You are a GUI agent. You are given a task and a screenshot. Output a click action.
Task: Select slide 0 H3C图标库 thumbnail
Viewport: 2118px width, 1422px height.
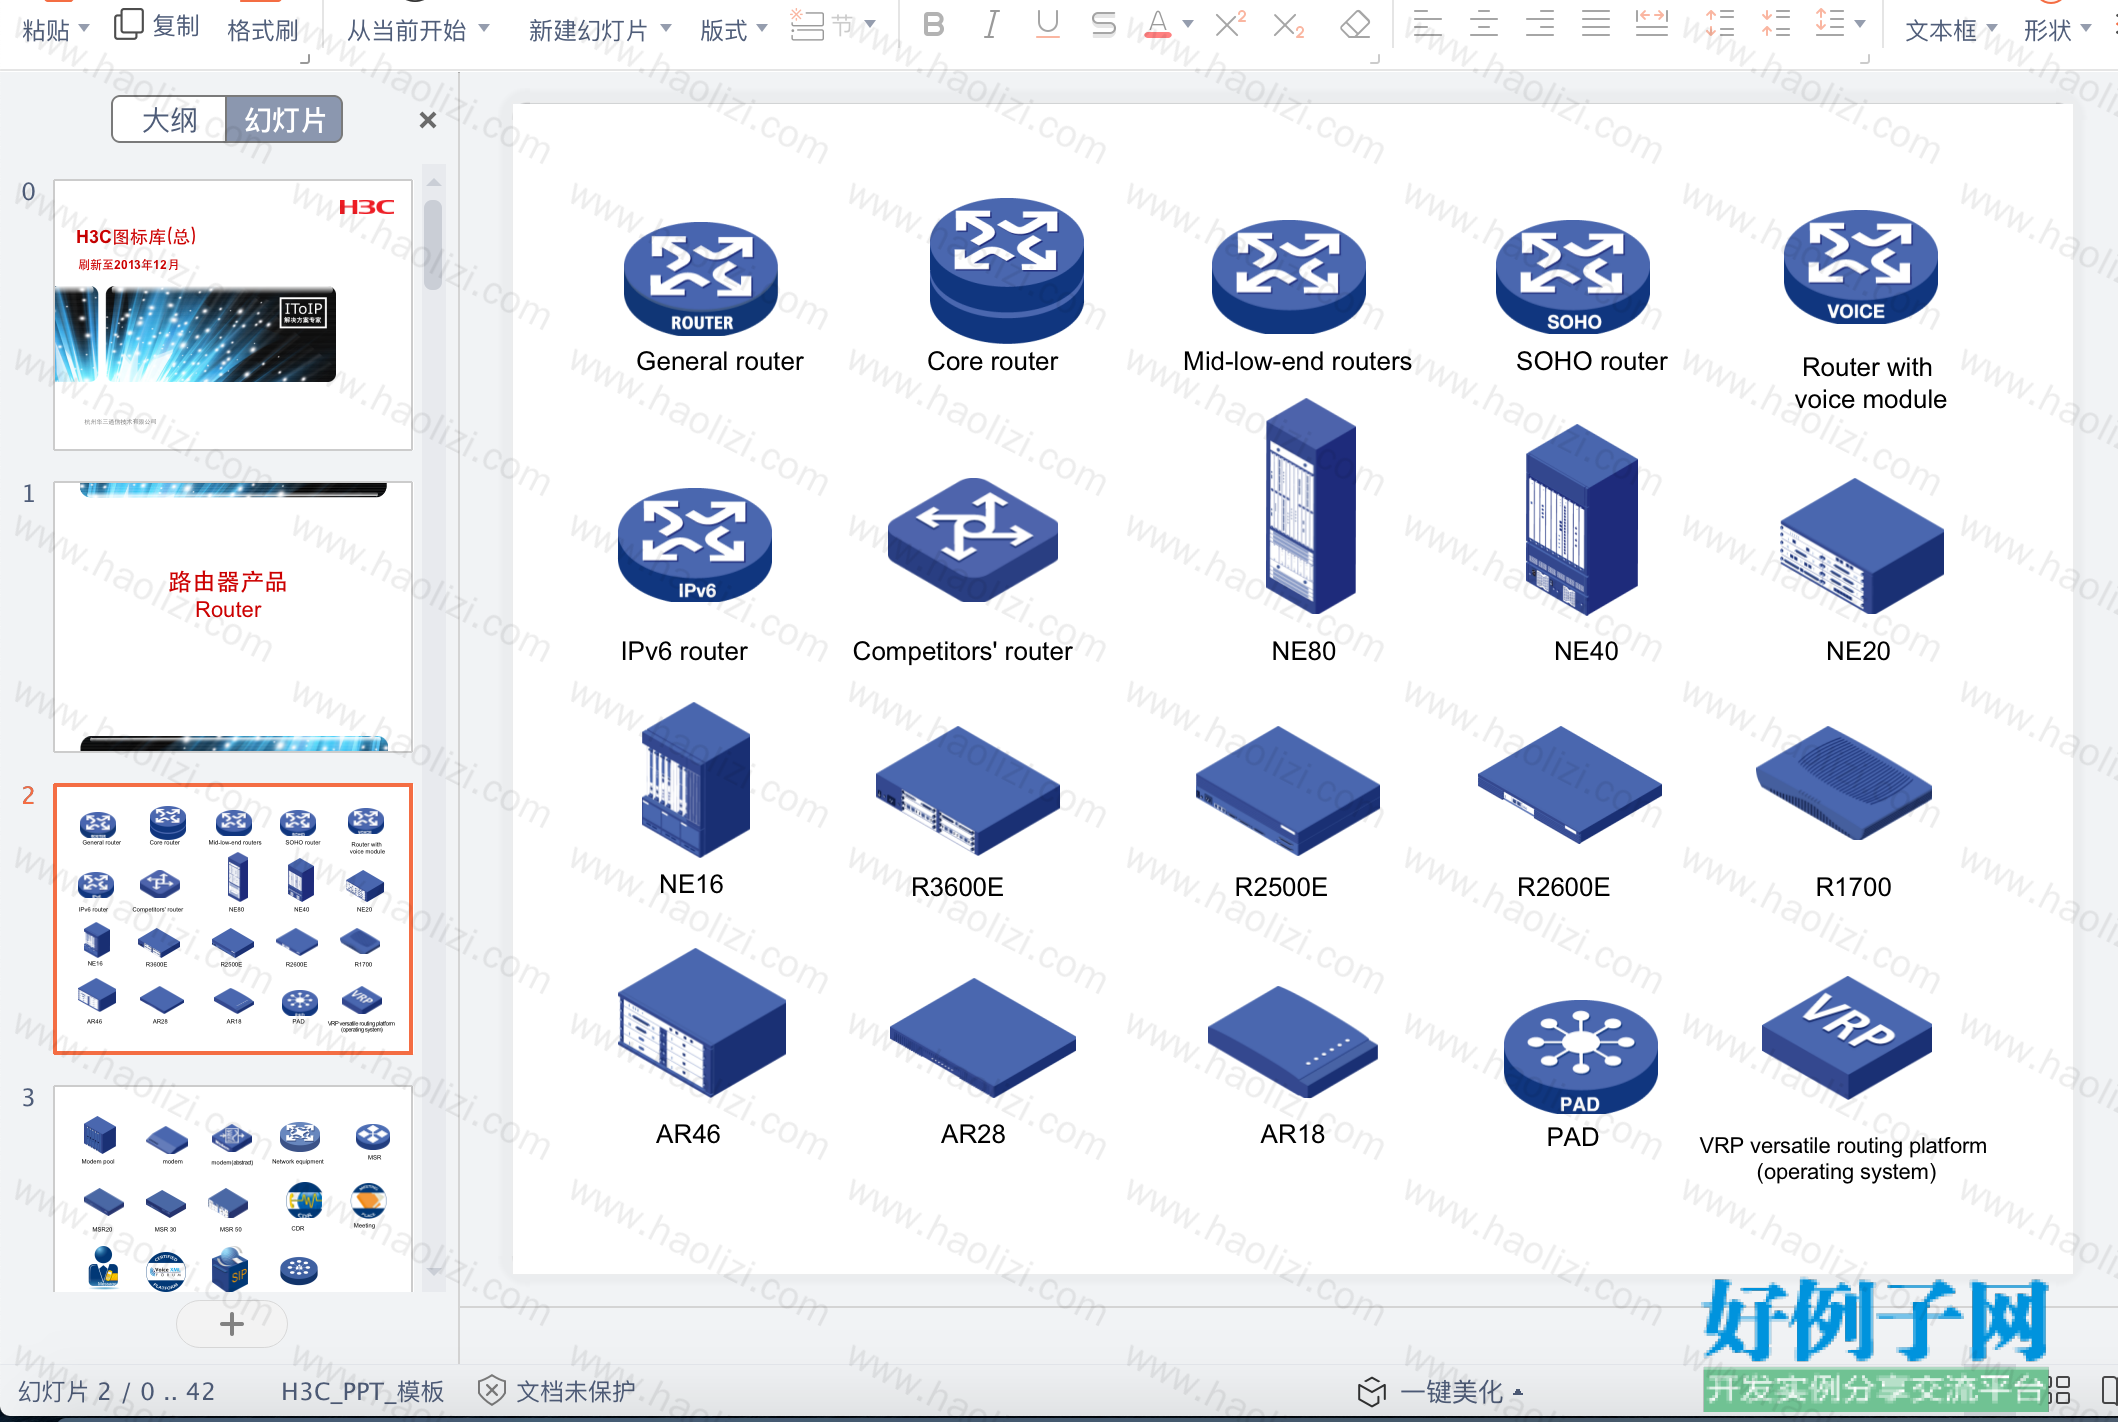point(233,315)
